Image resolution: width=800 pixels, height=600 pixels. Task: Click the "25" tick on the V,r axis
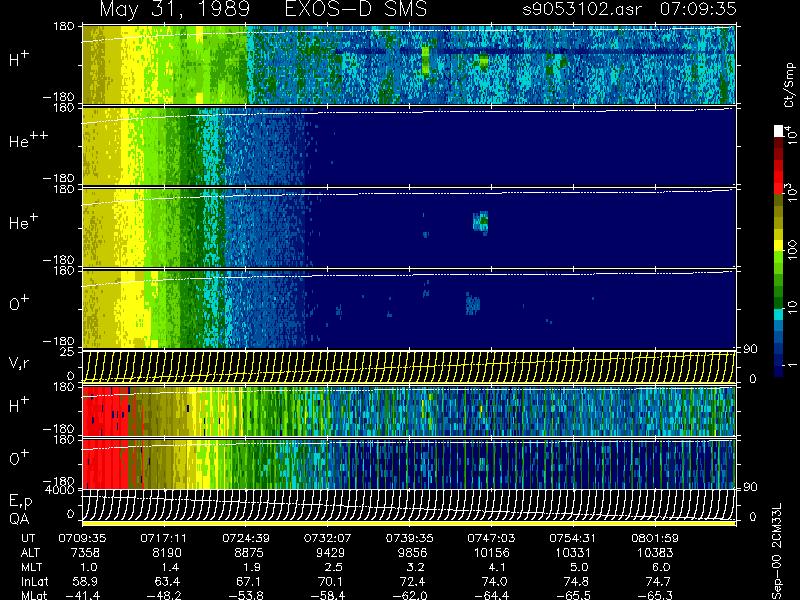coord(68,352)
